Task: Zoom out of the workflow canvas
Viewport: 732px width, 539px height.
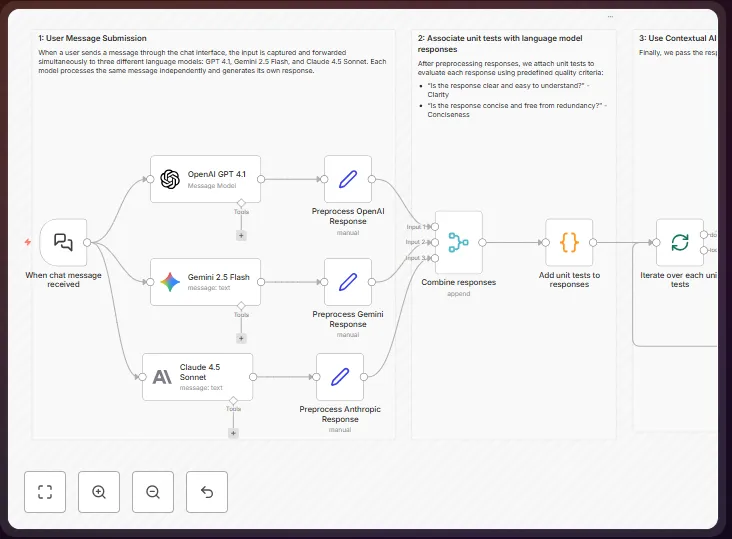Action: coord(153,492)
